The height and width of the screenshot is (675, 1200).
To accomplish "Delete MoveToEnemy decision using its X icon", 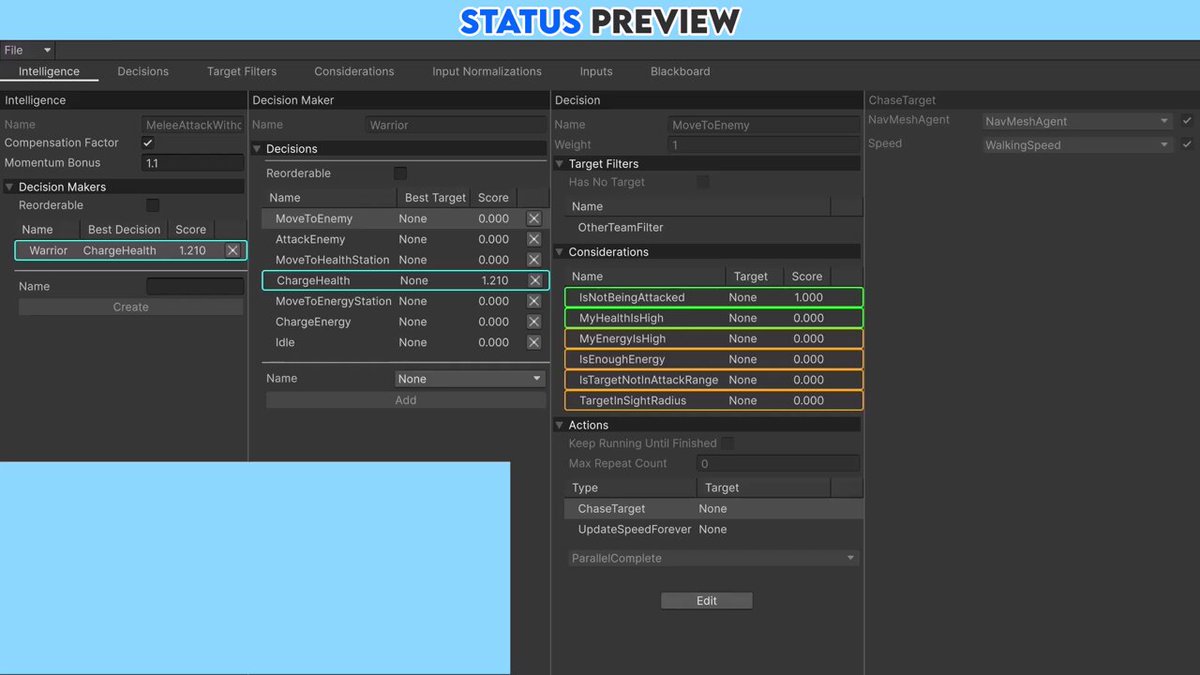I will tap(534, 219).
